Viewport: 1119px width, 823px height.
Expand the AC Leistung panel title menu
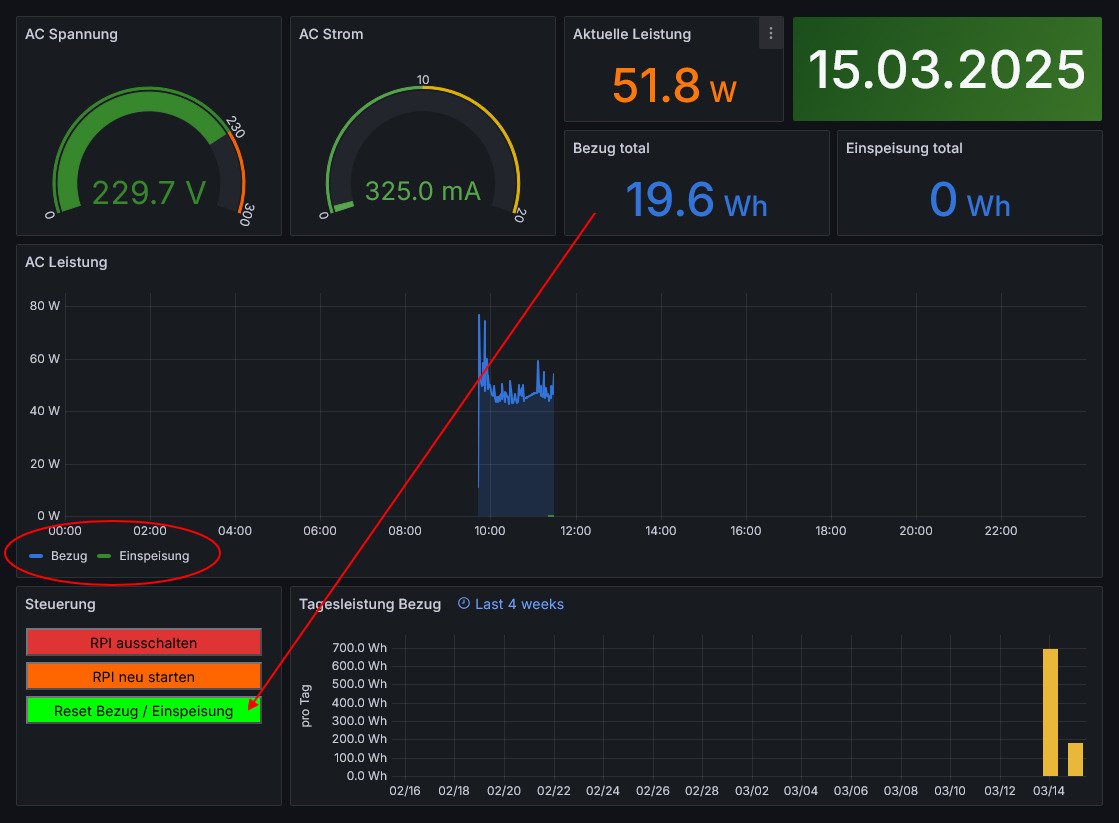pyautogui.click(x=66, y=263)
